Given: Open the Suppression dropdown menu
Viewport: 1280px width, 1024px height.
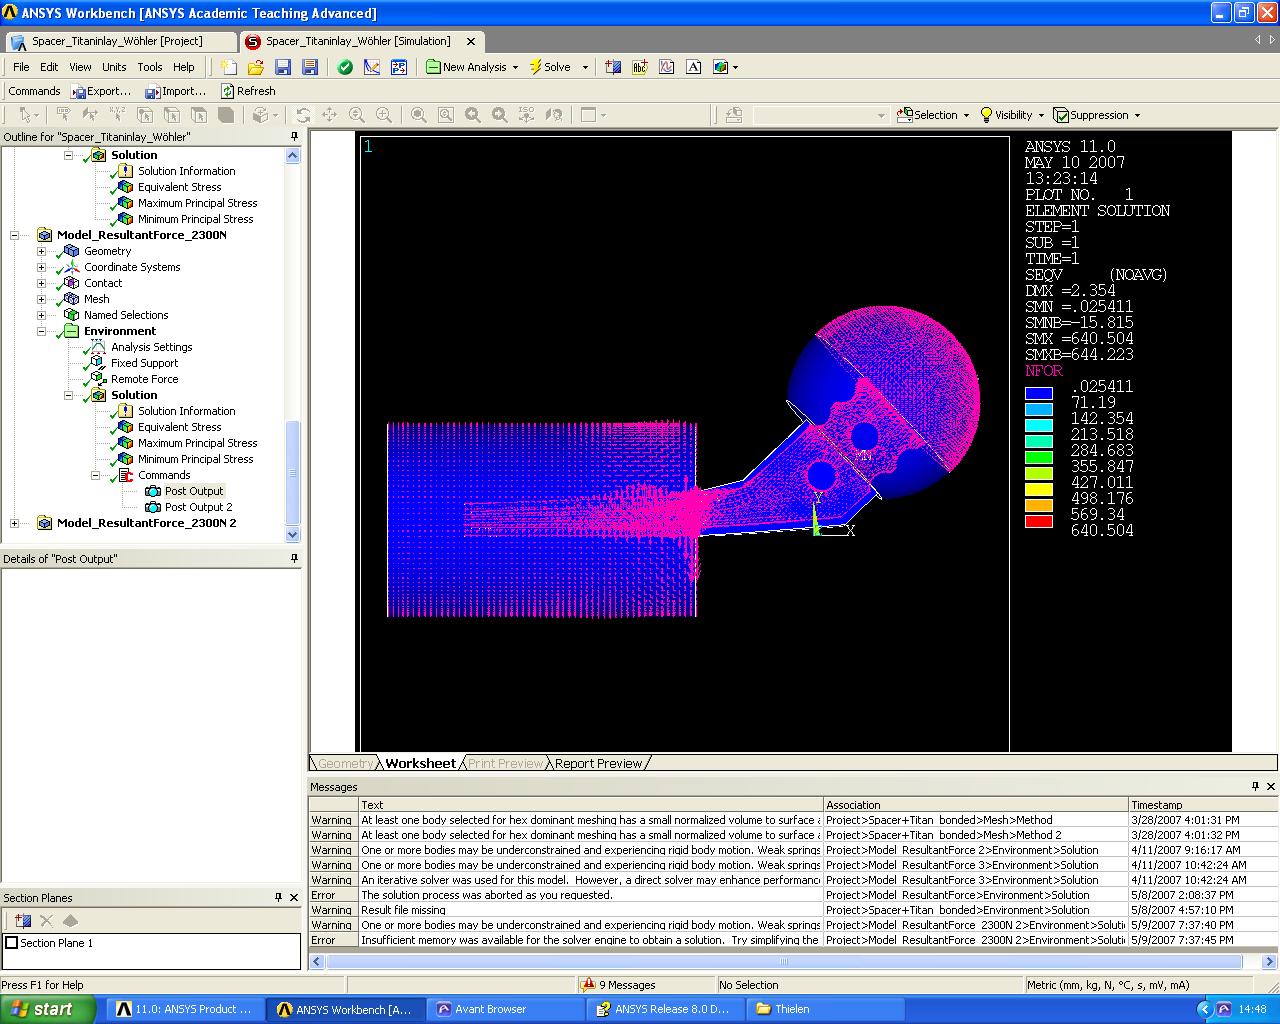Looking at the screenshot, I should [1137, 115].
